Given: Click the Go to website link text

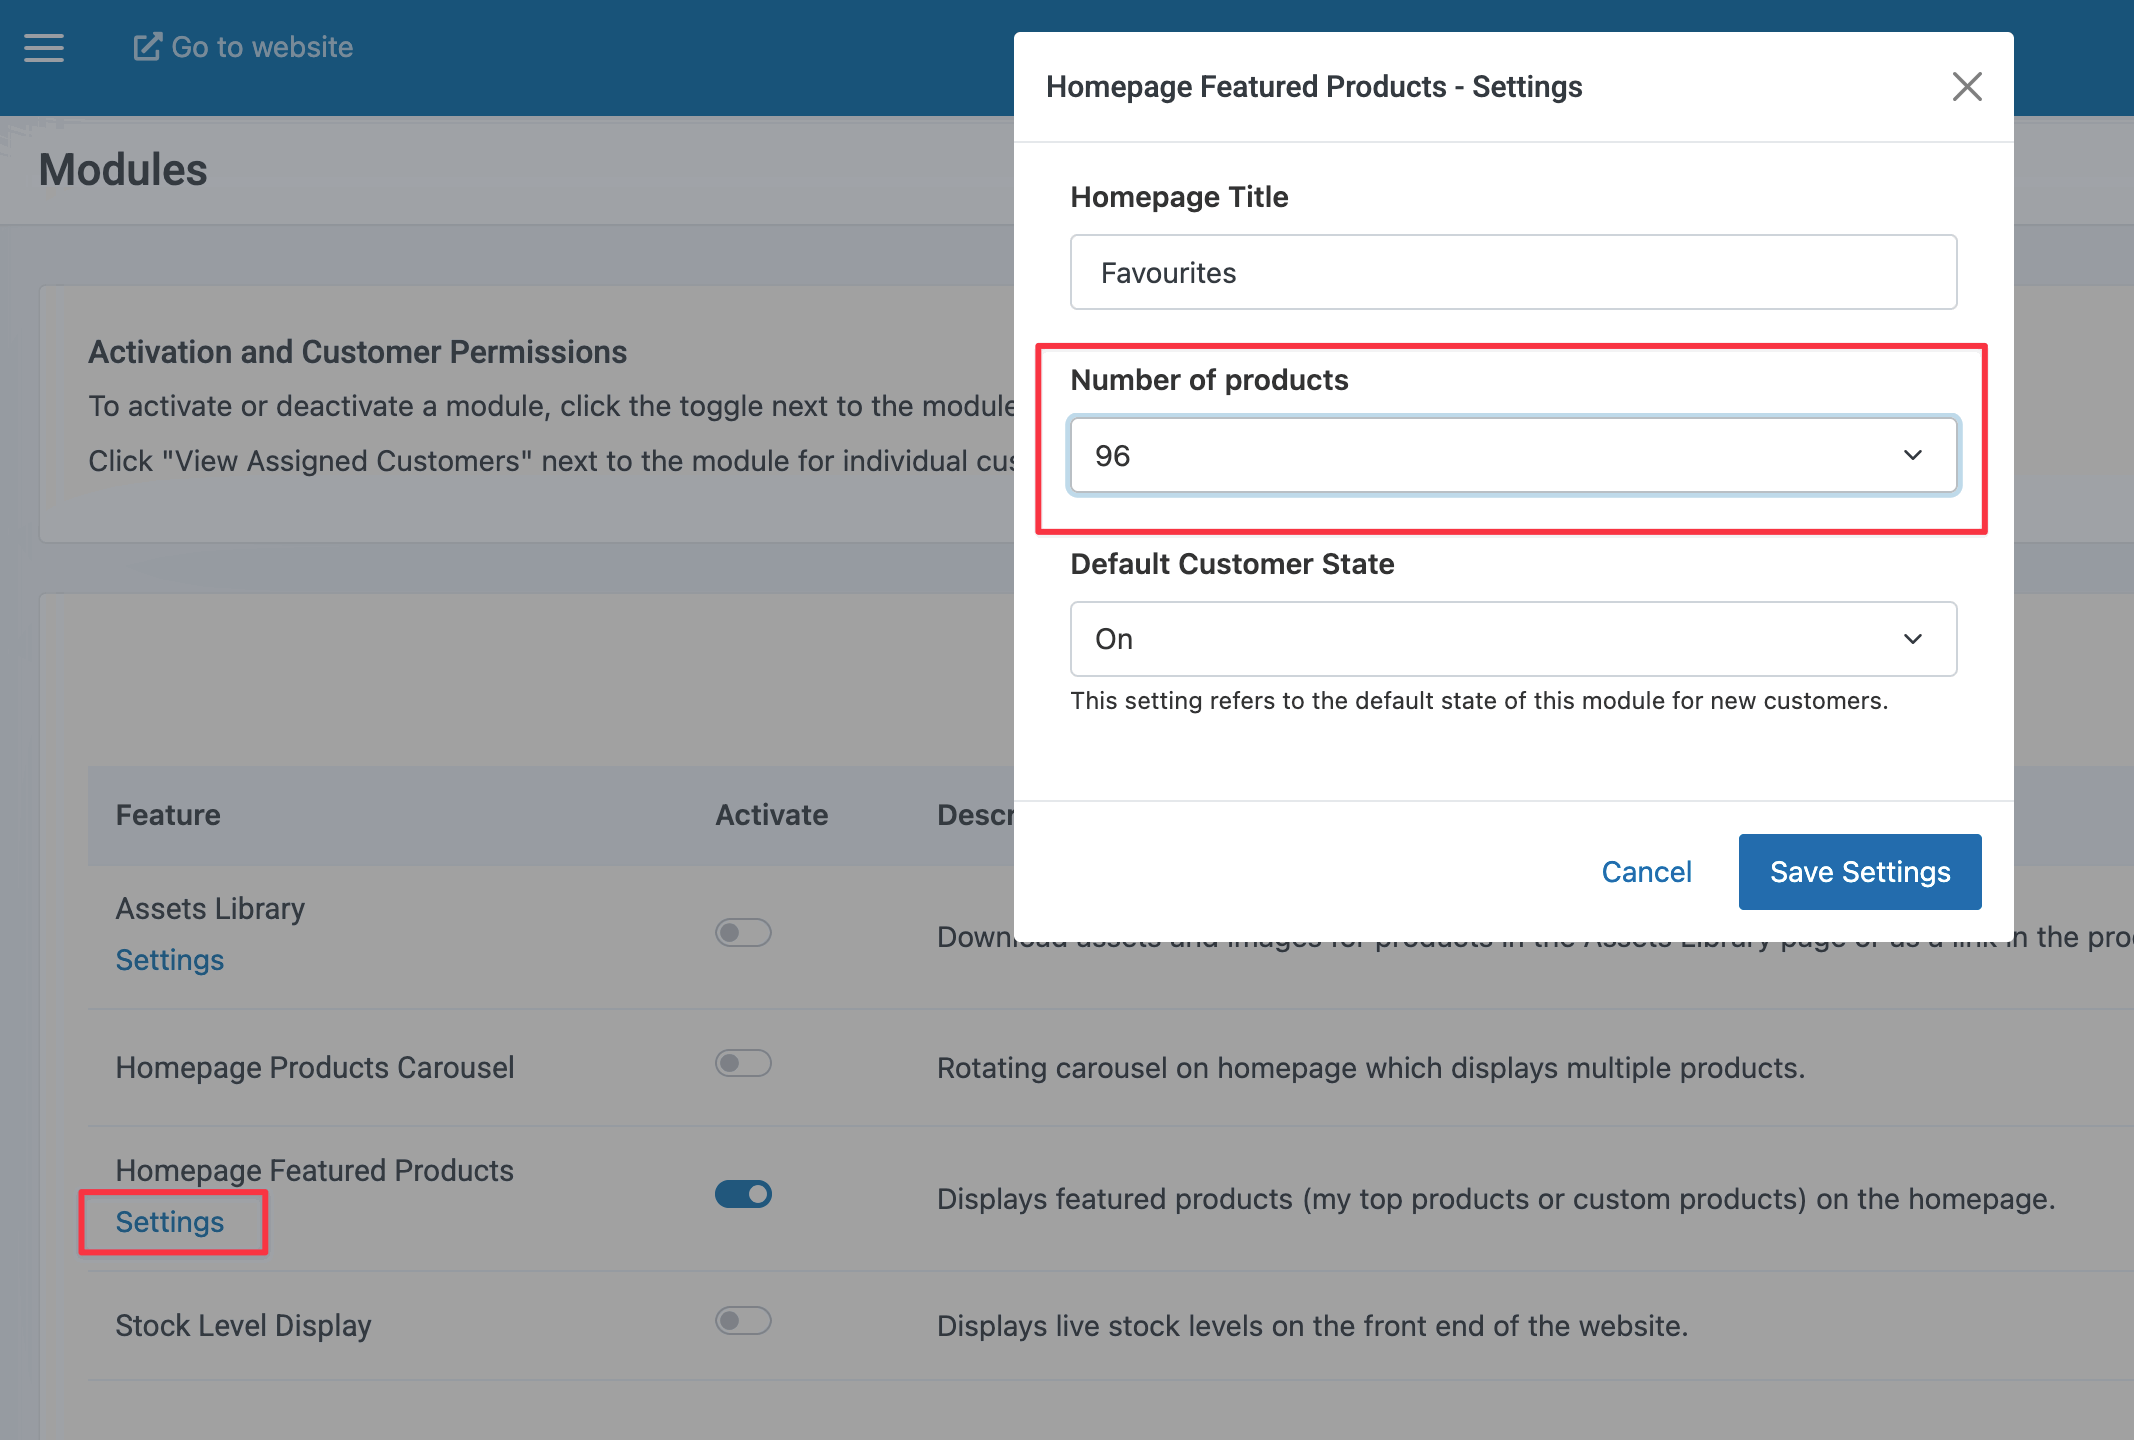Looking at the screenshot, I should 262,47.
